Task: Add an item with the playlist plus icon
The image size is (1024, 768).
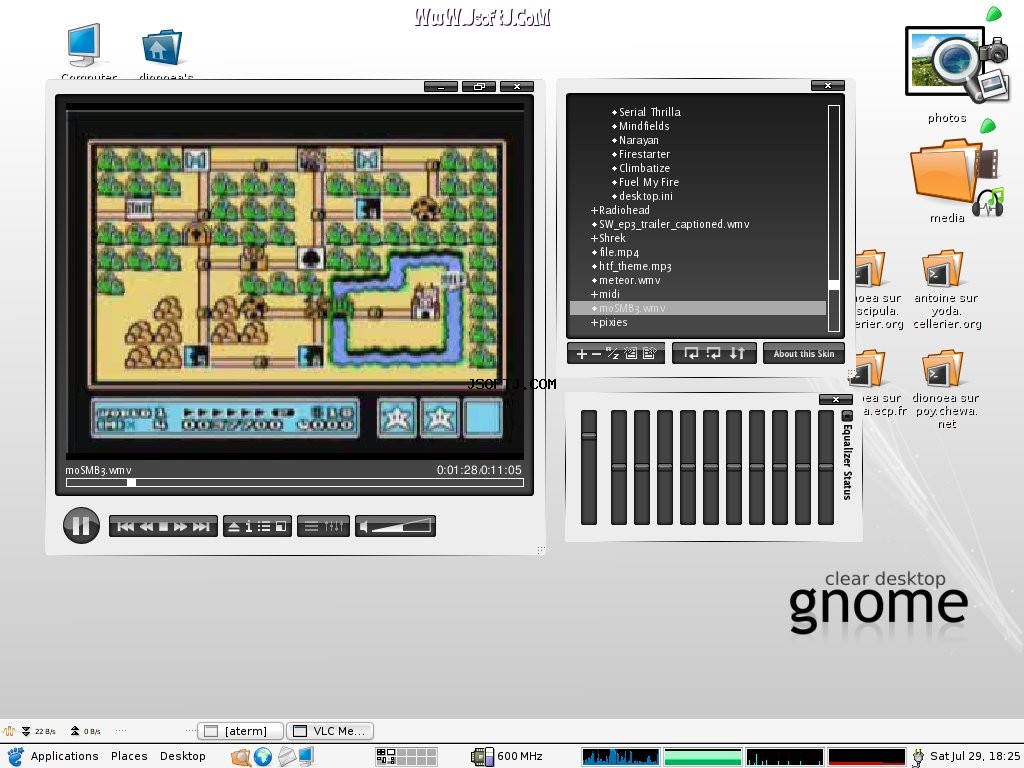Action: coord(581,354)
